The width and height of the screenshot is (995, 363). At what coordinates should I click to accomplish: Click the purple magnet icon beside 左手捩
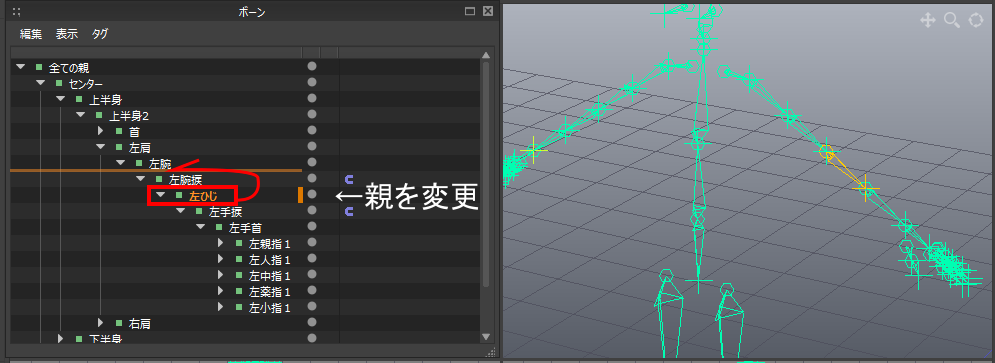tap(348, 212)
